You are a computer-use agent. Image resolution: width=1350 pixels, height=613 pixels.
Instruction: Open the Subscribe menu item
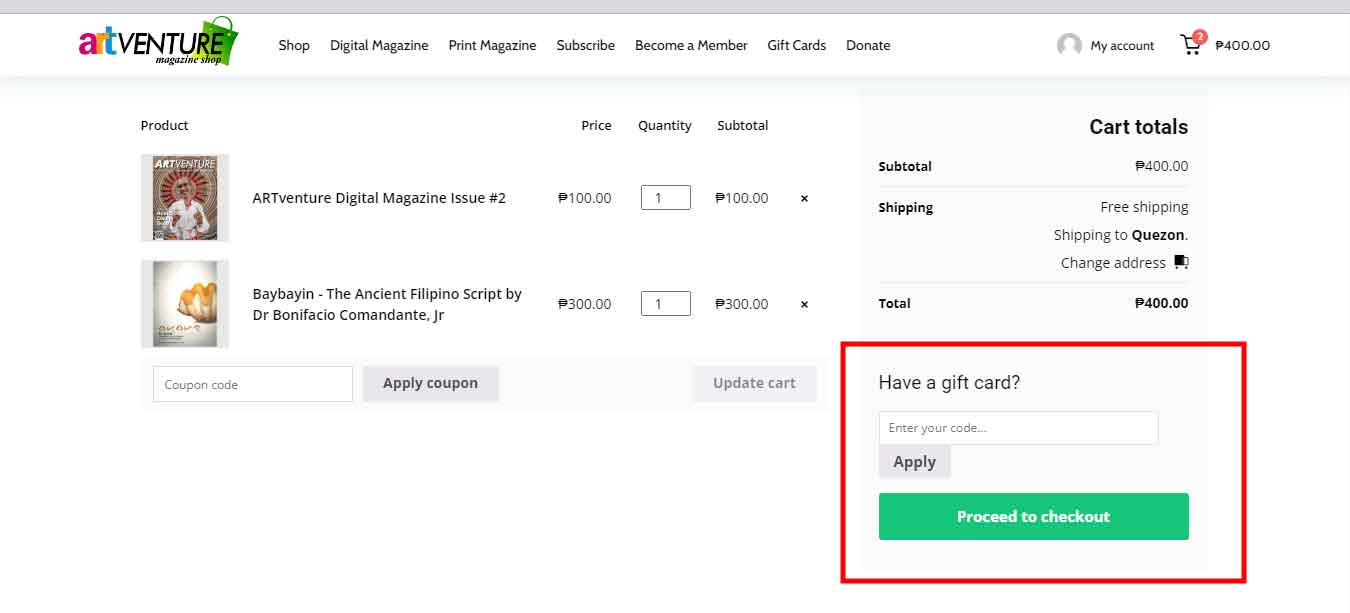(586, 45)
